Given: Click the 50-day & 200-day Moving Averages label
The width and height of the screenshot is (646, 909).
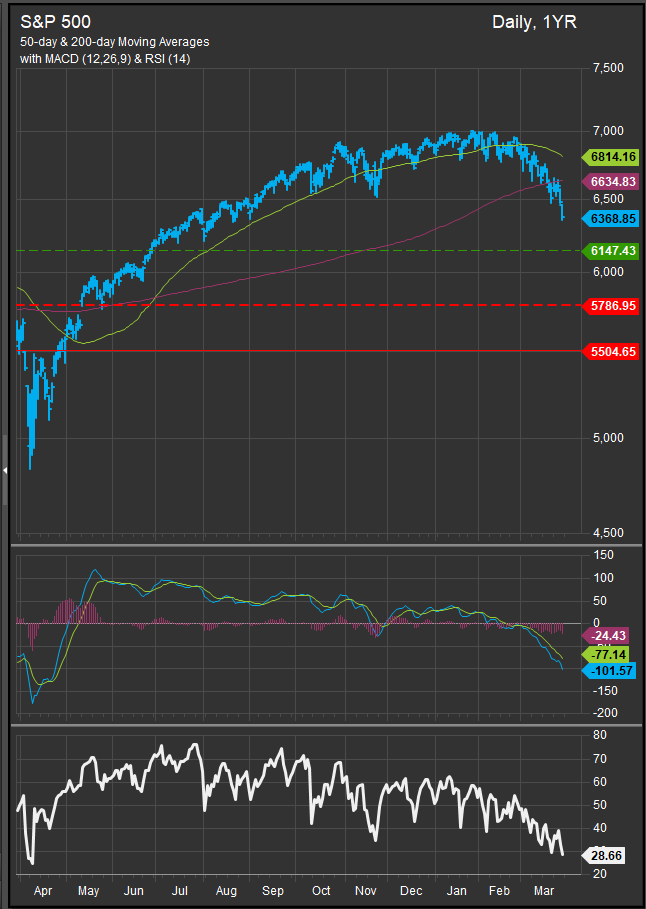Looking at the screenshot, I should tap(115, 42).
